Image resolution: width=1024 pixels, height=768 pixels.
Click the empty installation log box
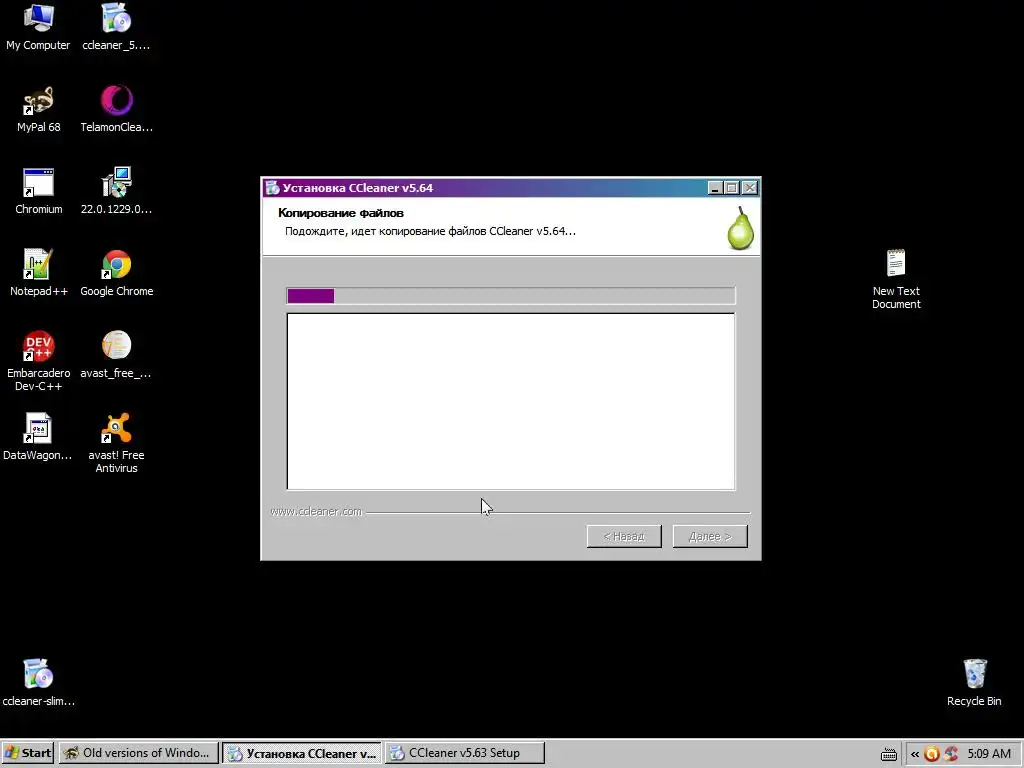pyautogui.click(x=511, y=402)
